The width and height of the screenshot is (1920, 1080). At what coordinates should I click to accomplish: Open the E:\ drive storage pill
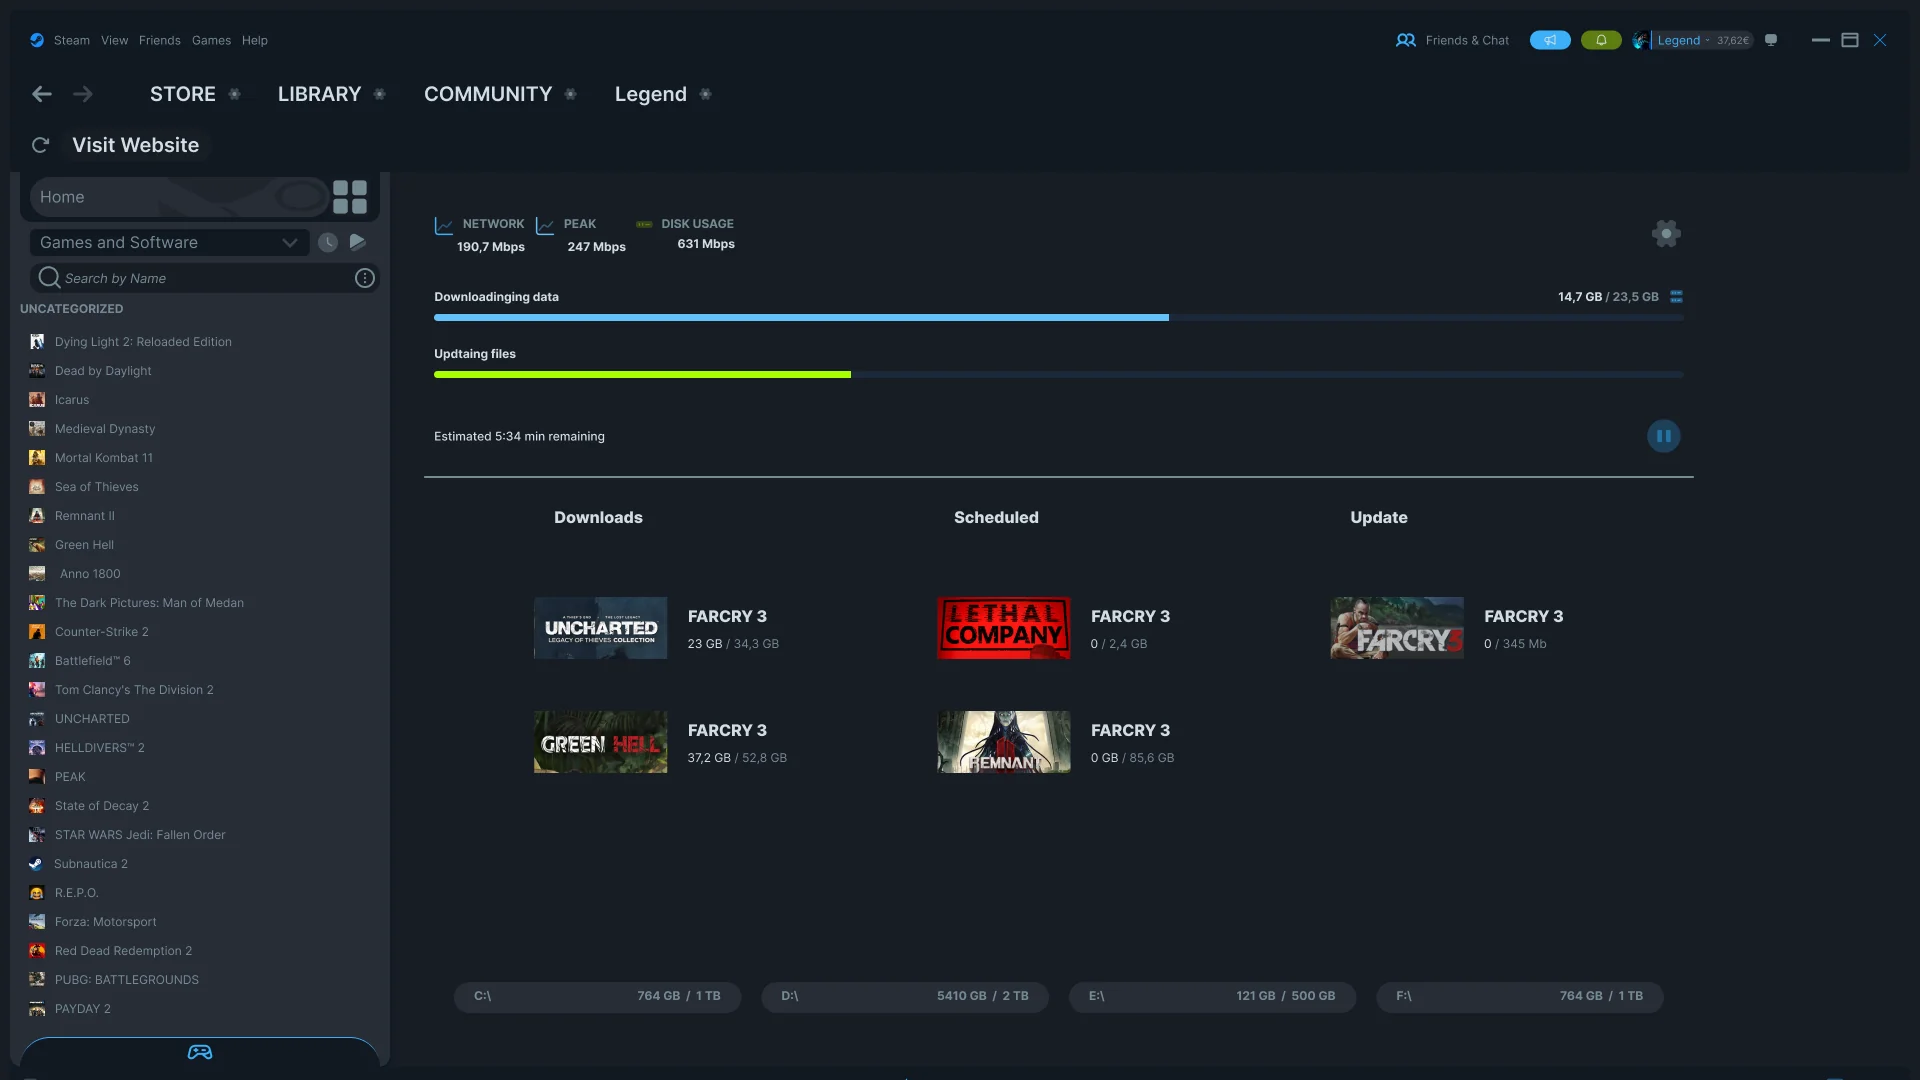tap(1212, 996)
